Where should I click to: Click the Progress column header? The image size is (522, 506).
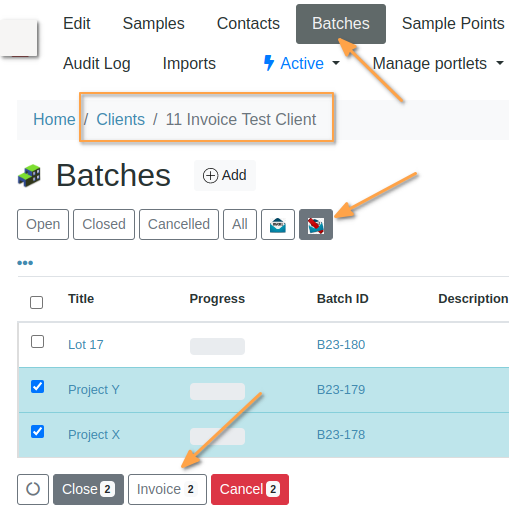tap(217, 299)
